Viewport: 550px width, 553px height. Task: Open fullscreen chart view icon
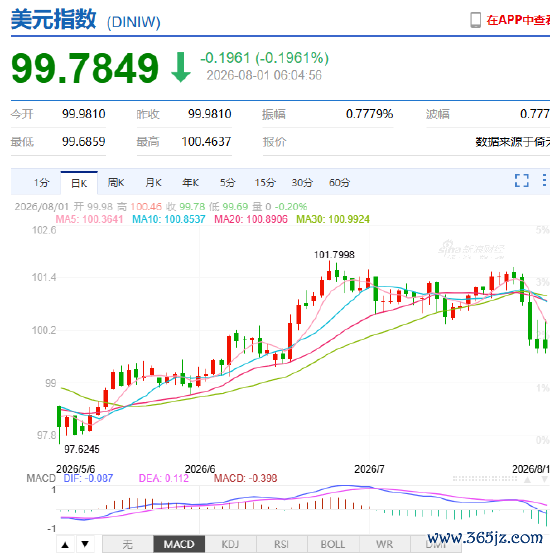(x=521, y=181)
